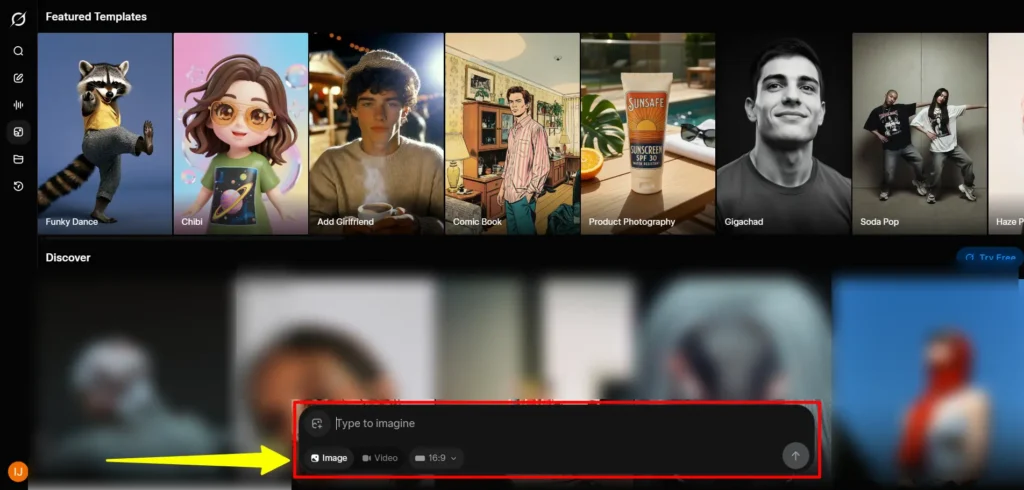This screenshot has height=490, width=1024.
Task: Open the voice waveform icon in sidebar
Action: [x=18, y=105]
